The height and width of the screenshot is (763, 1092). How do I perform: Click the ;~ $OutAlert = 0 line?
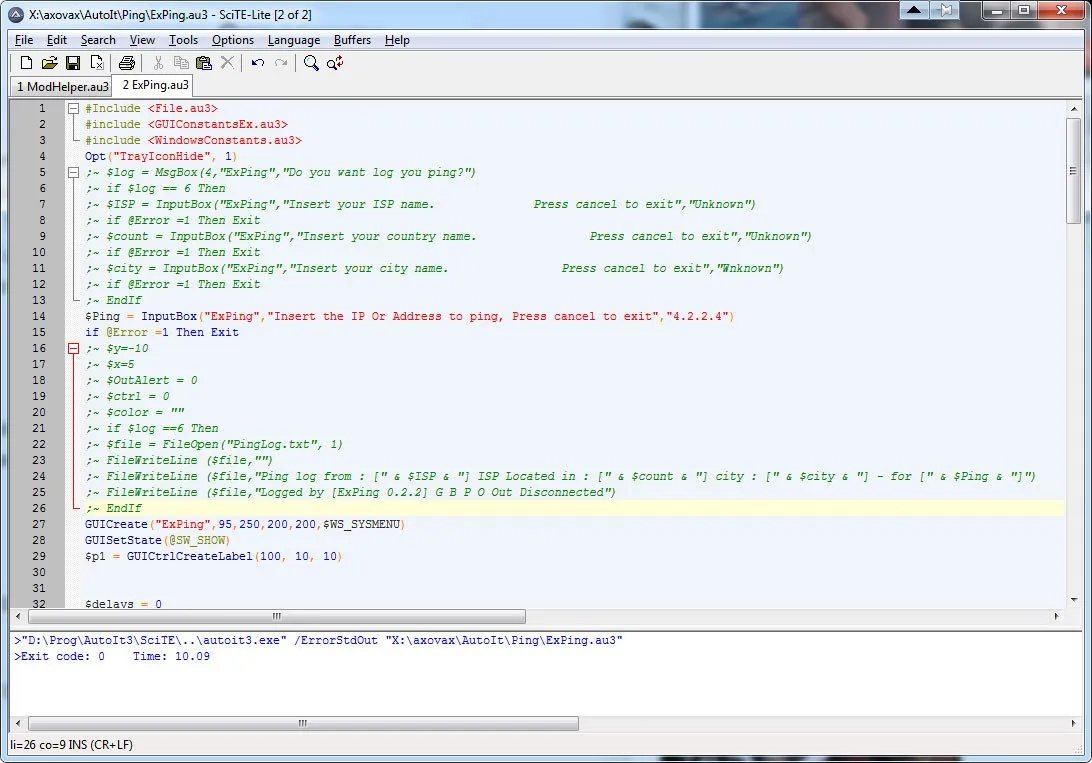point(141,381)
